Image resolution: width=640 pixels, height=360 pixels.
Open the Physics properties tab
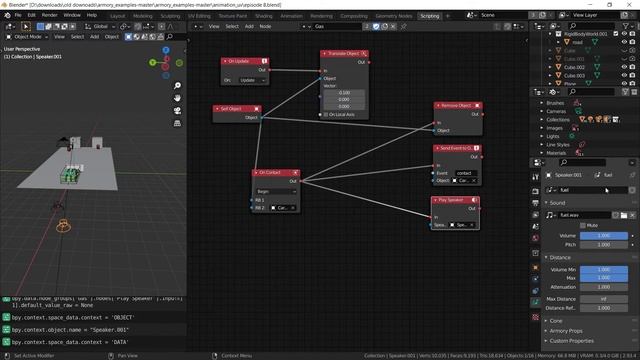tap(536, 279)
